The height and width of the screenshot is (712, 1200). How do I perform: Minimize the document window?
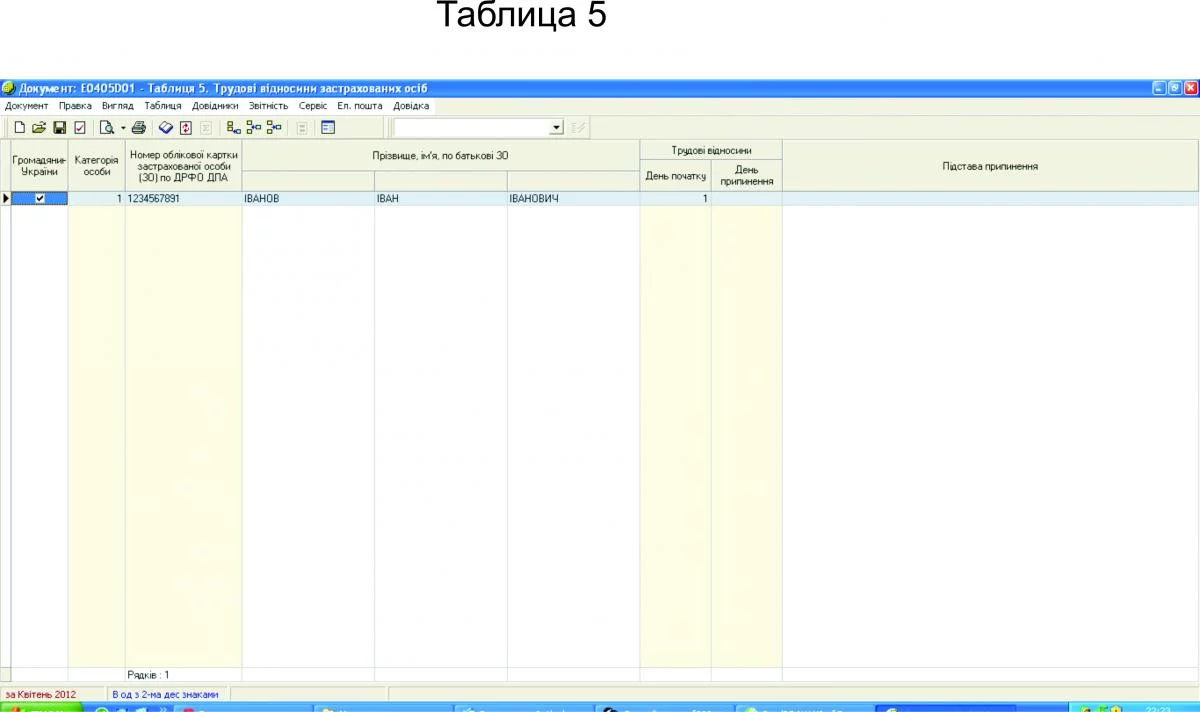click(1159, 88)
